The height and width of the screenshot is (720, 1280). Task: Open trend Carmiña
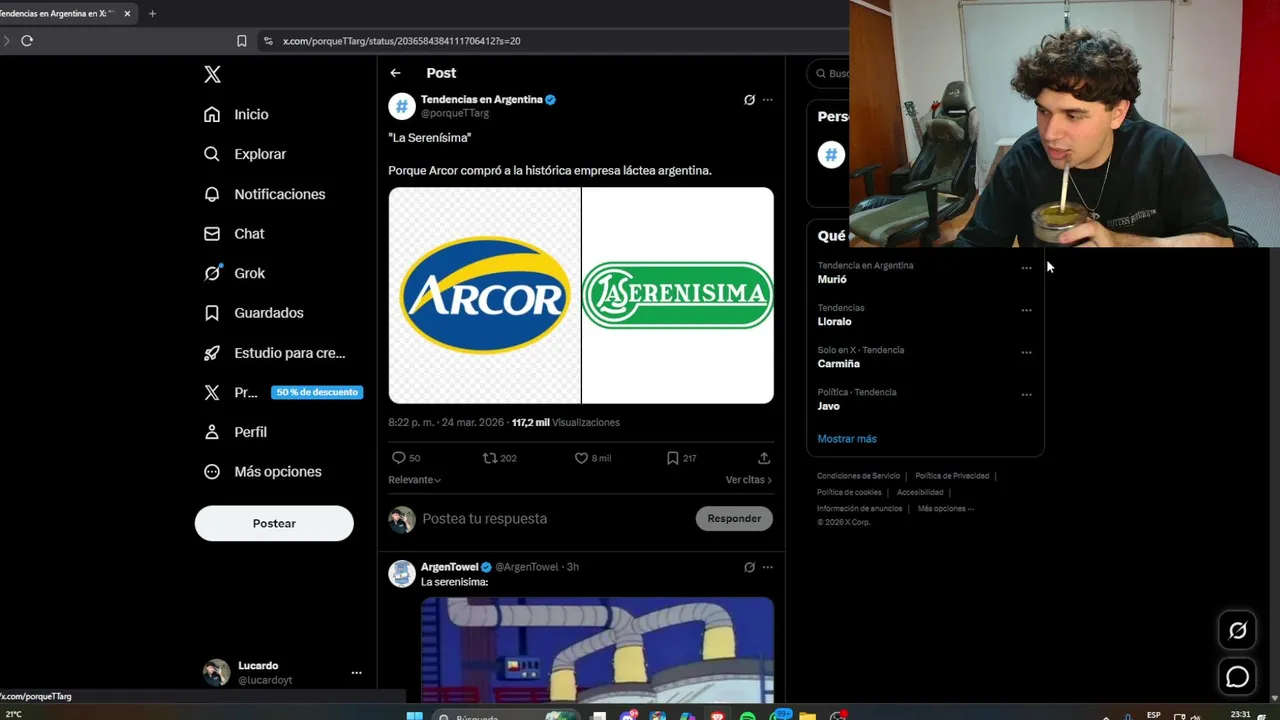(x=838, y=364)
